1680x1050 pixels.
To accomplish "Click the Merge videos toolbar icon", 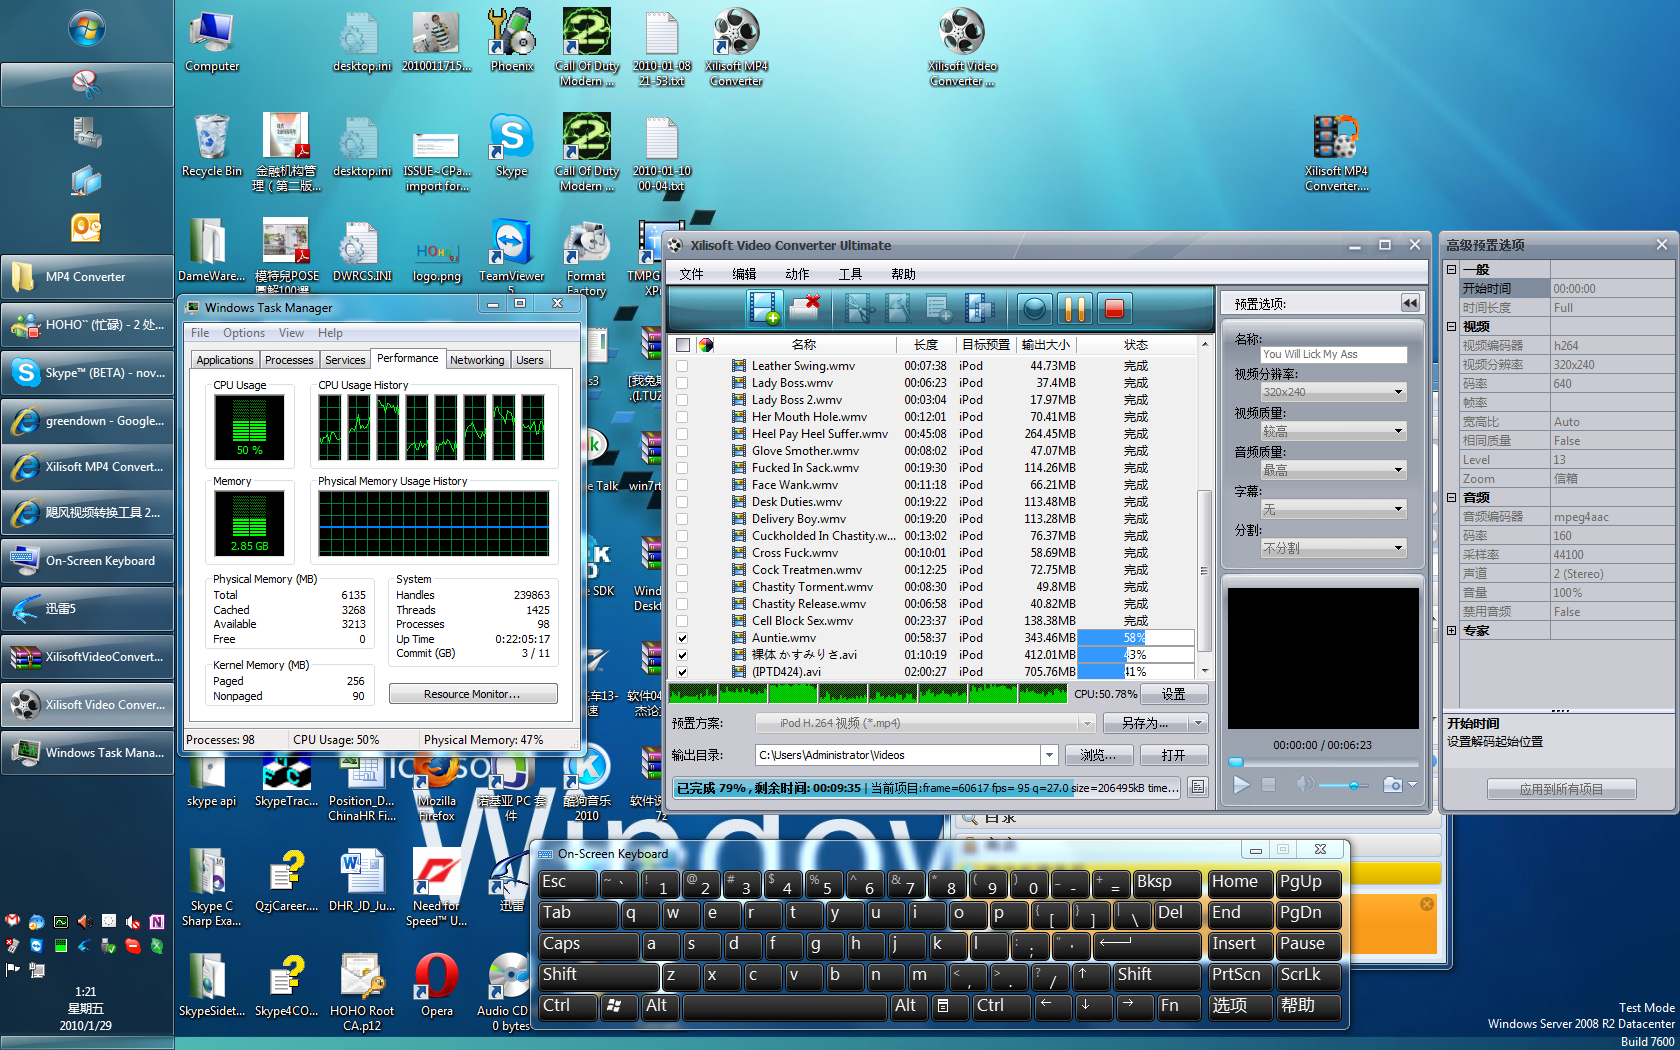I will coord(978,309).
